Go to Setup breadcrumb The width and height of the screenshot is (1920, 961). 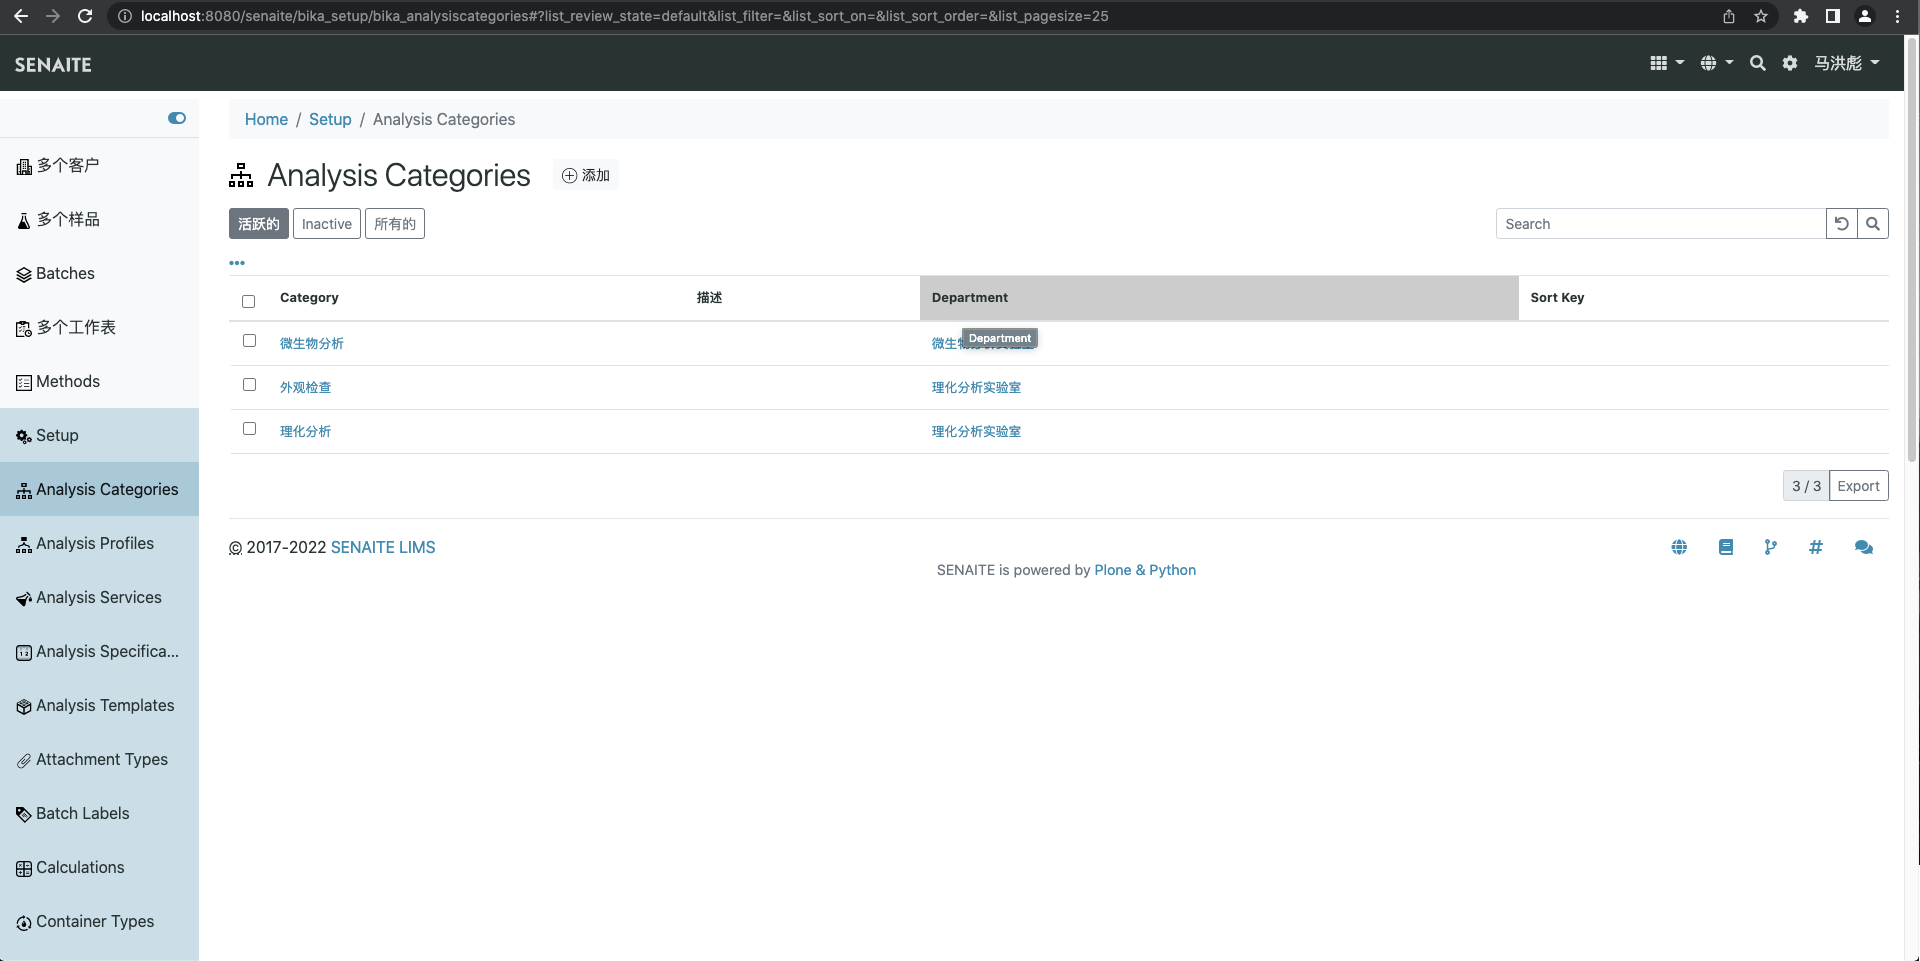pos(330,119)
